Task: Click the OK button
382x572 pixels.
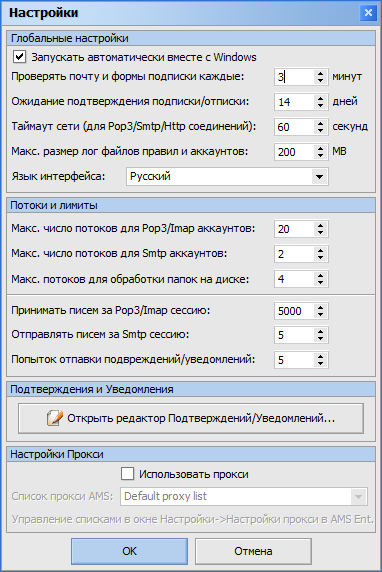Action: 130,551
